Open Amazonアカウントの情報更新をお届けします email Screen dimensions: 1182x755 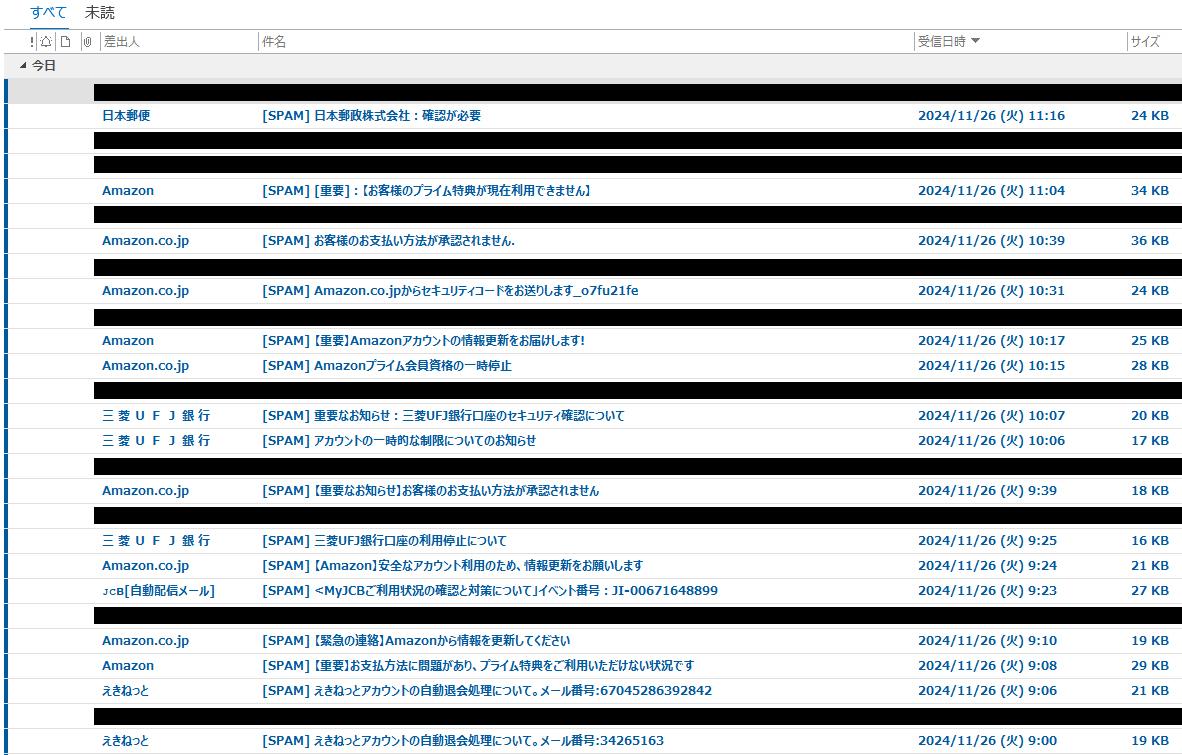(x=424, y=341)
